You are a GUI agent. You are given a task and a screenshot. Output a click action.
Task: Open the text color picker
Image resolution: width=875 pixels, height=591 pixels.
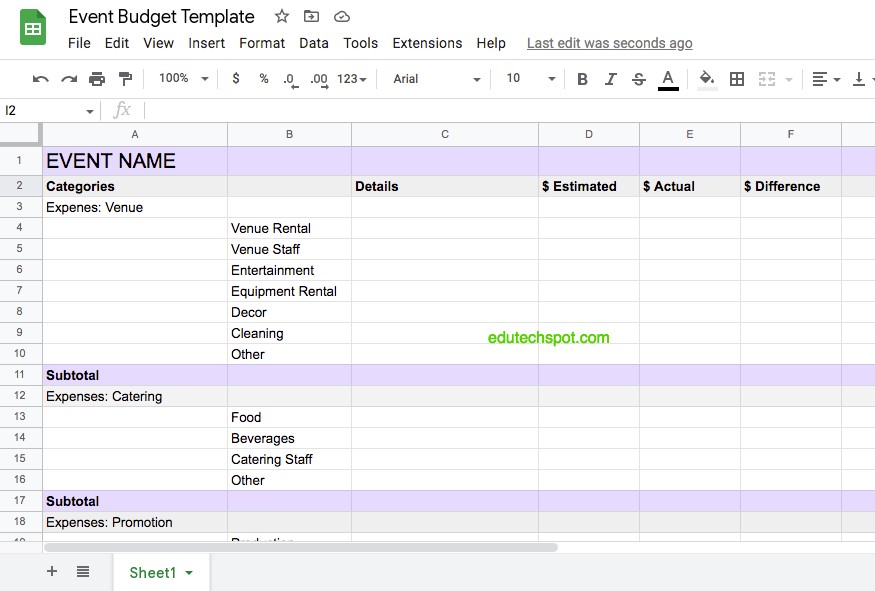coord(668,78)
